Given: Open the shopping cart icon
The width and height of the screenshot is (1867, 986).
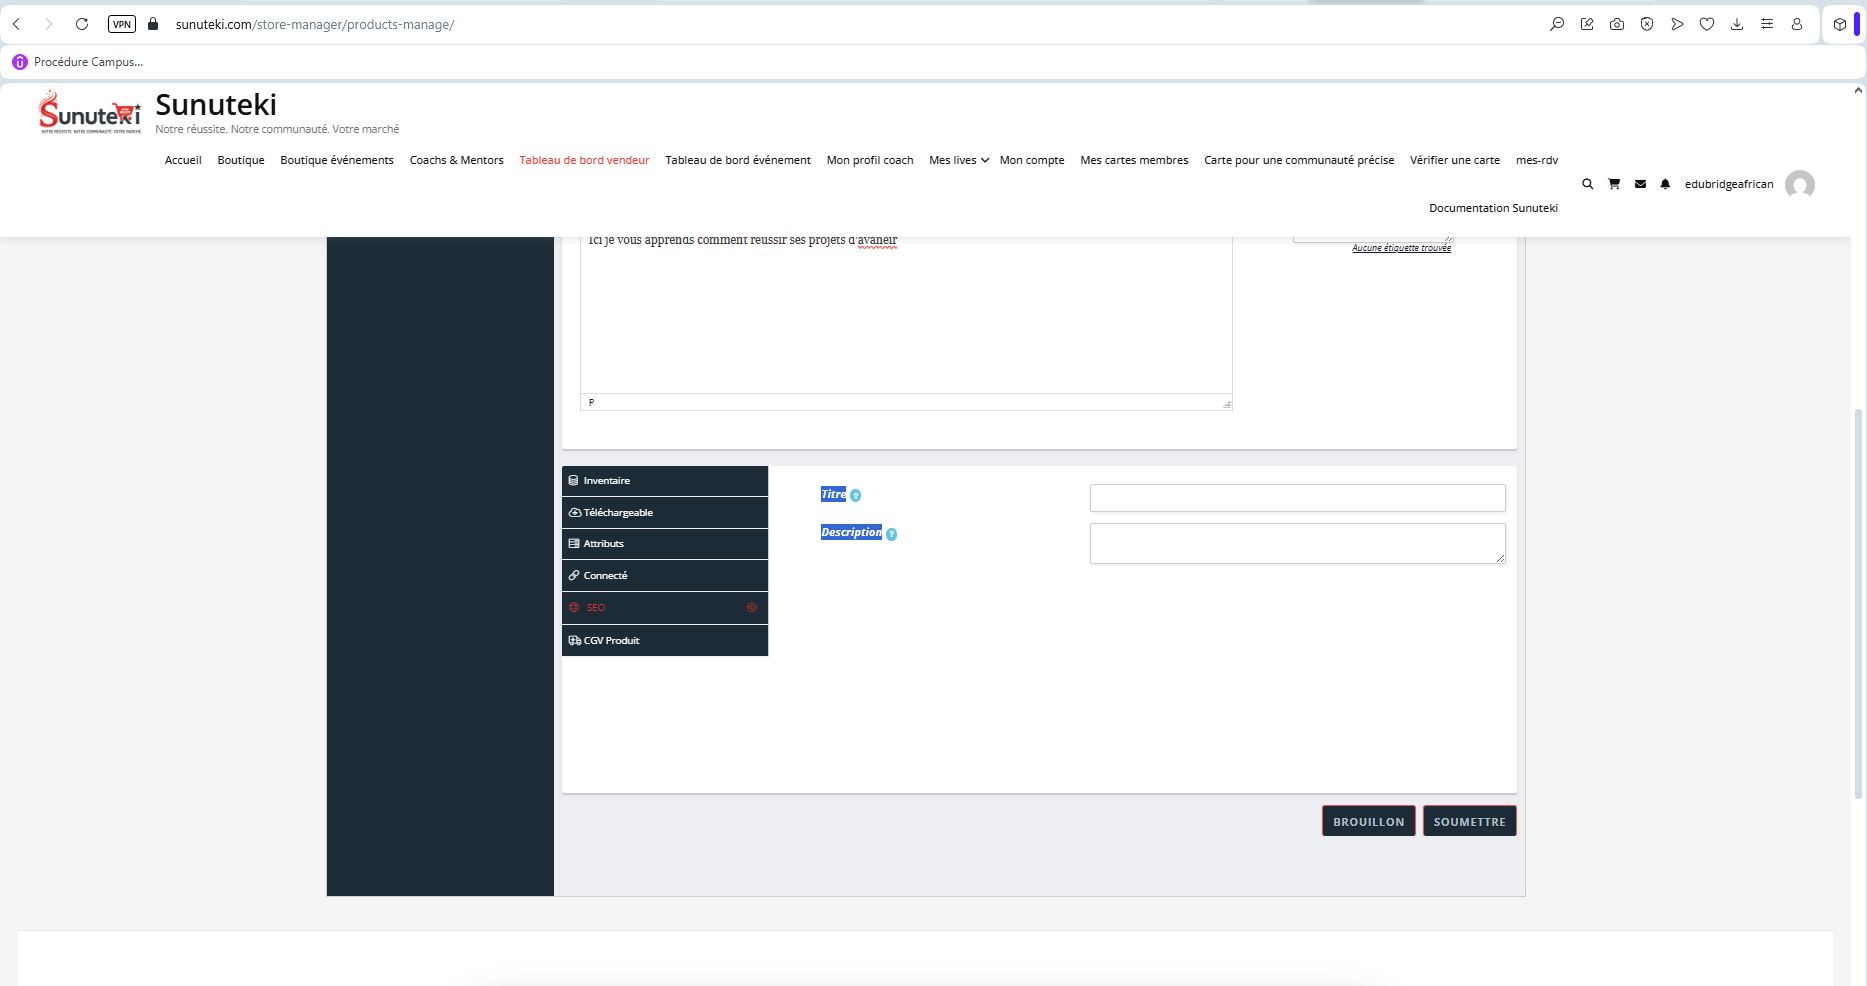Looking at the screenshot, I should [1613, 184].
